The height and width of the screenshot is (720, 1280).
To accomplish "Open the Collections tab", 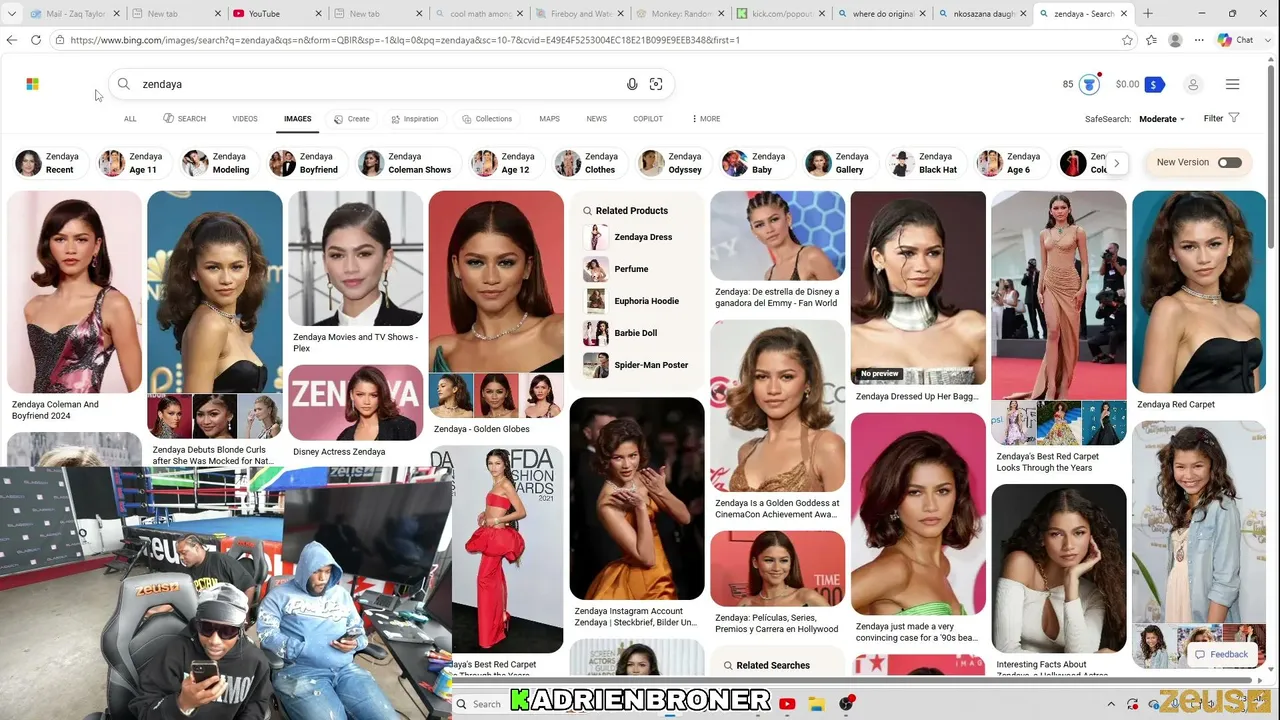I will click(x=487, y=119).
